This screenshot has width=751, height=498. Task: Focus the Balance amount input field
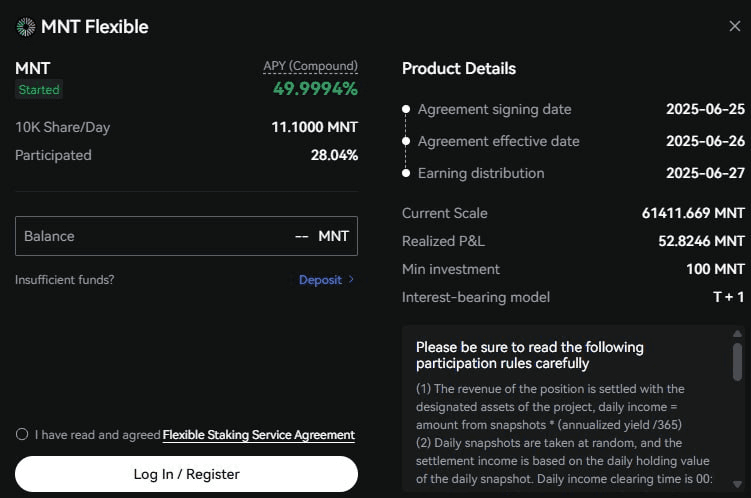(x=186, y=236)
